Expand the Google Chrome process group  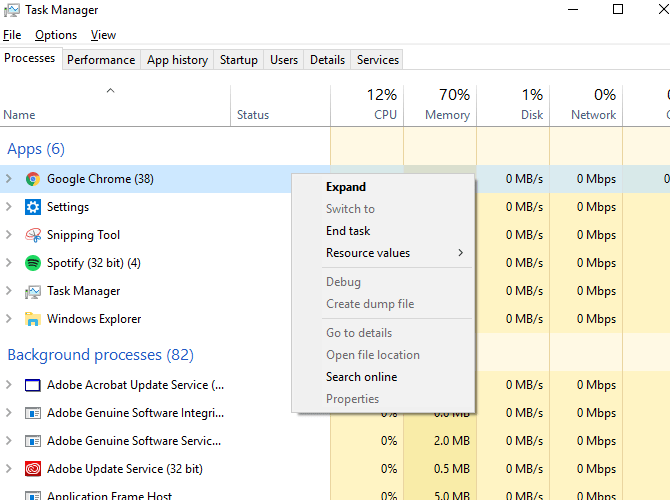(9, 179)
